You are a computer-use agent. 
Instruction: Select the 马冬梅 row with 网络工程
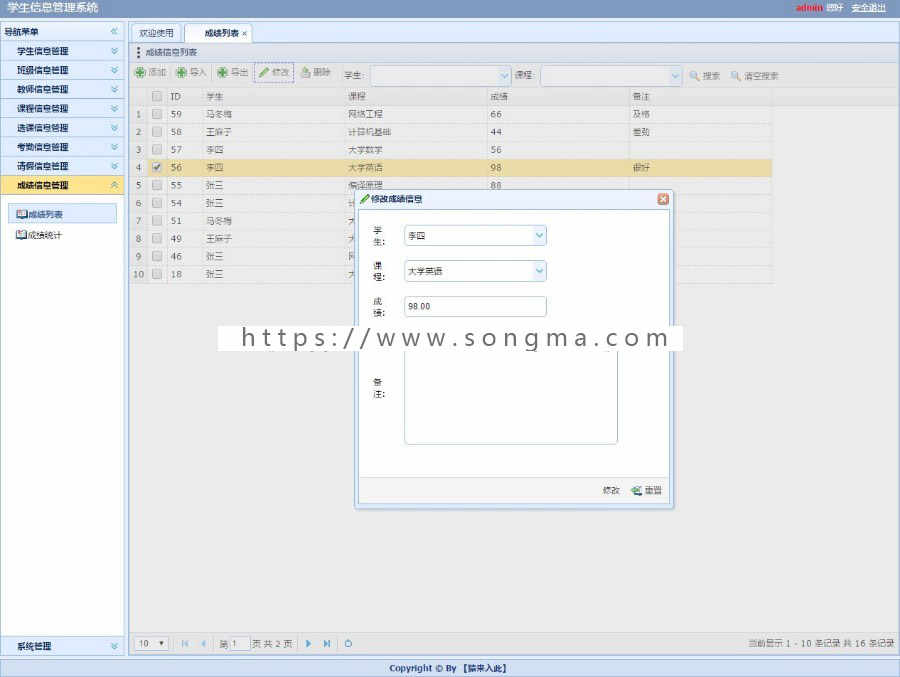pyautogui.click(x=451, y=114)
